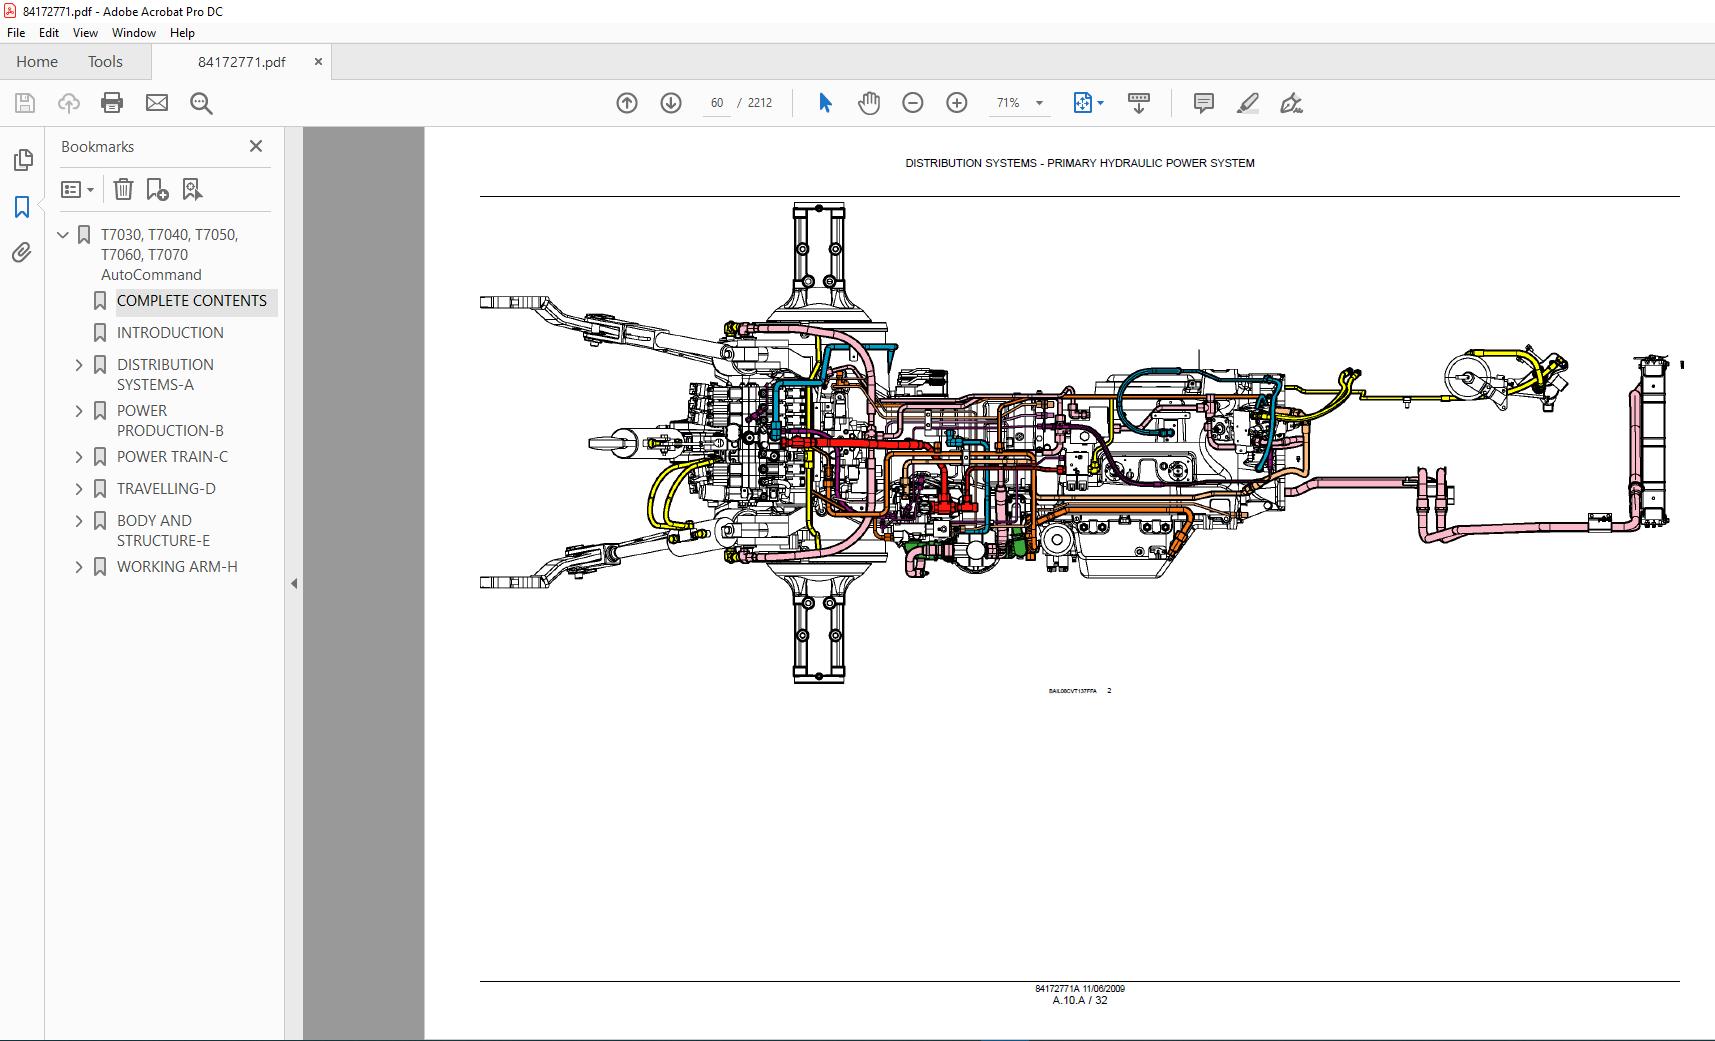
Task: Collapse the navigation pane with arrow handle
Action: tap(294, 583)
